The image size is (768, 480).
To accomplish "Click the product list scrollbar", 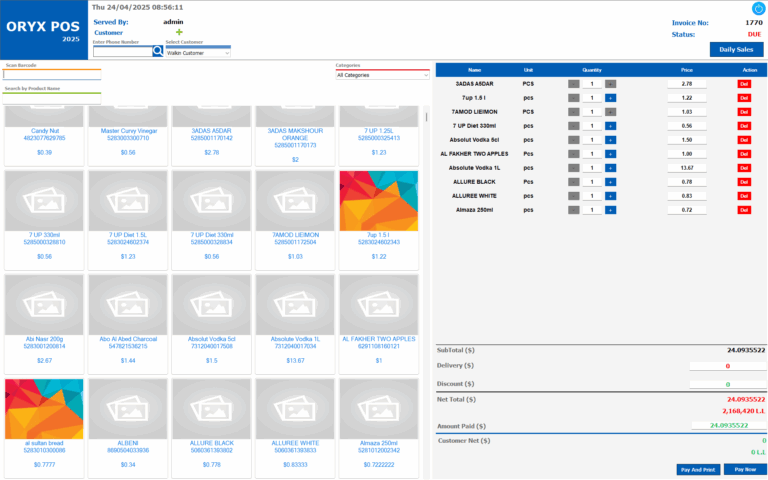I will 426,118.
